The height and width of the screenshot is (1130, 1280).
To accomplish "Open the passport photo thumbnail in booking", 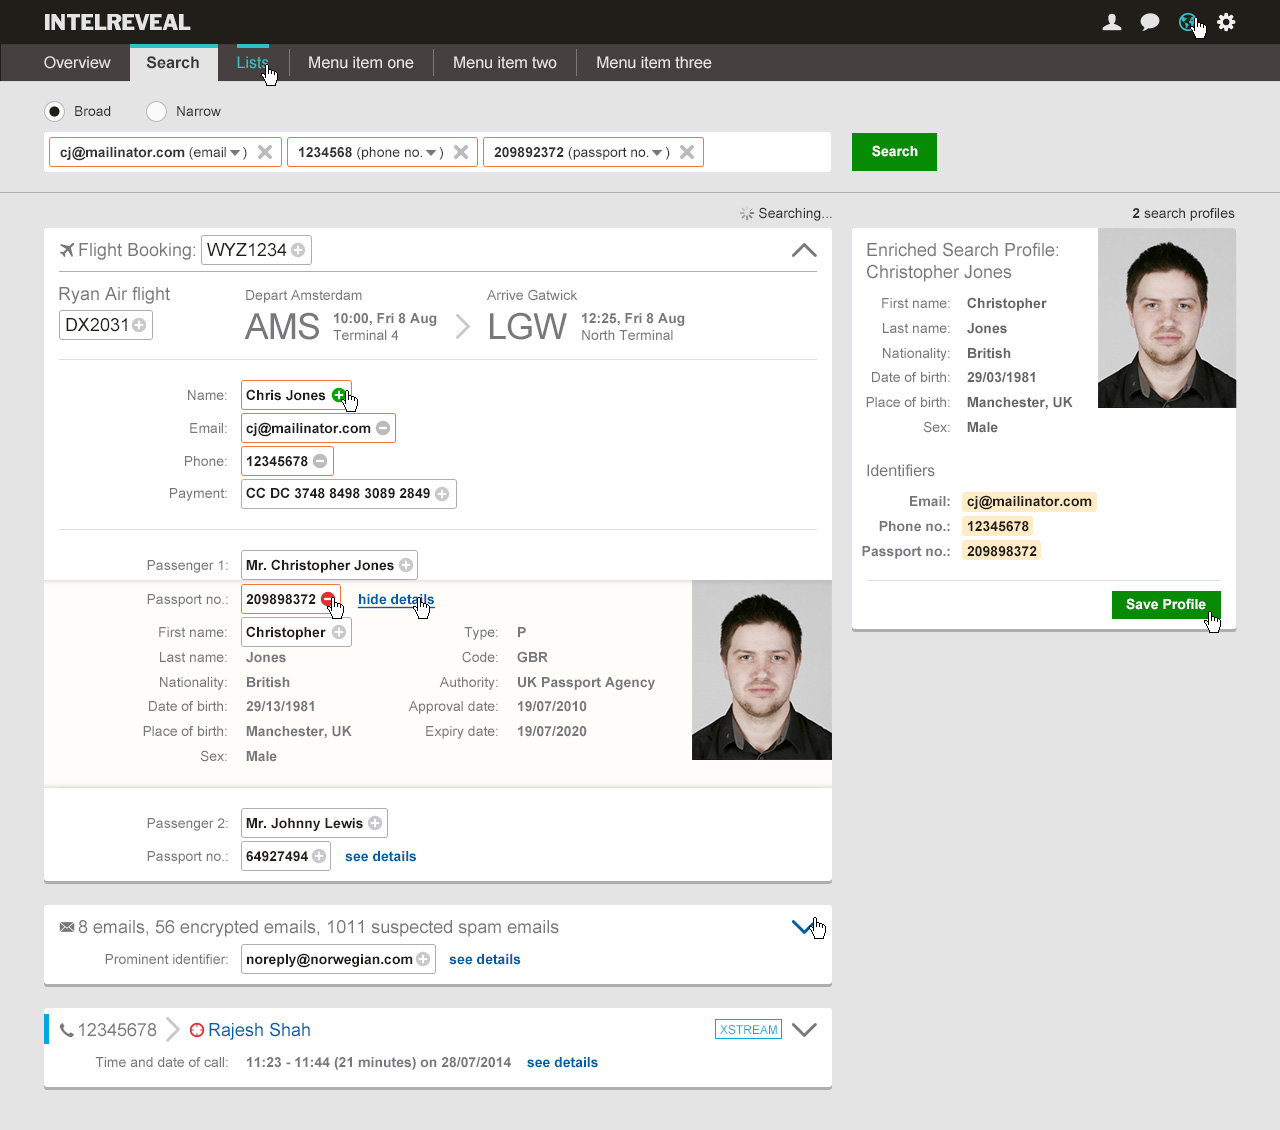I will 762,670.
